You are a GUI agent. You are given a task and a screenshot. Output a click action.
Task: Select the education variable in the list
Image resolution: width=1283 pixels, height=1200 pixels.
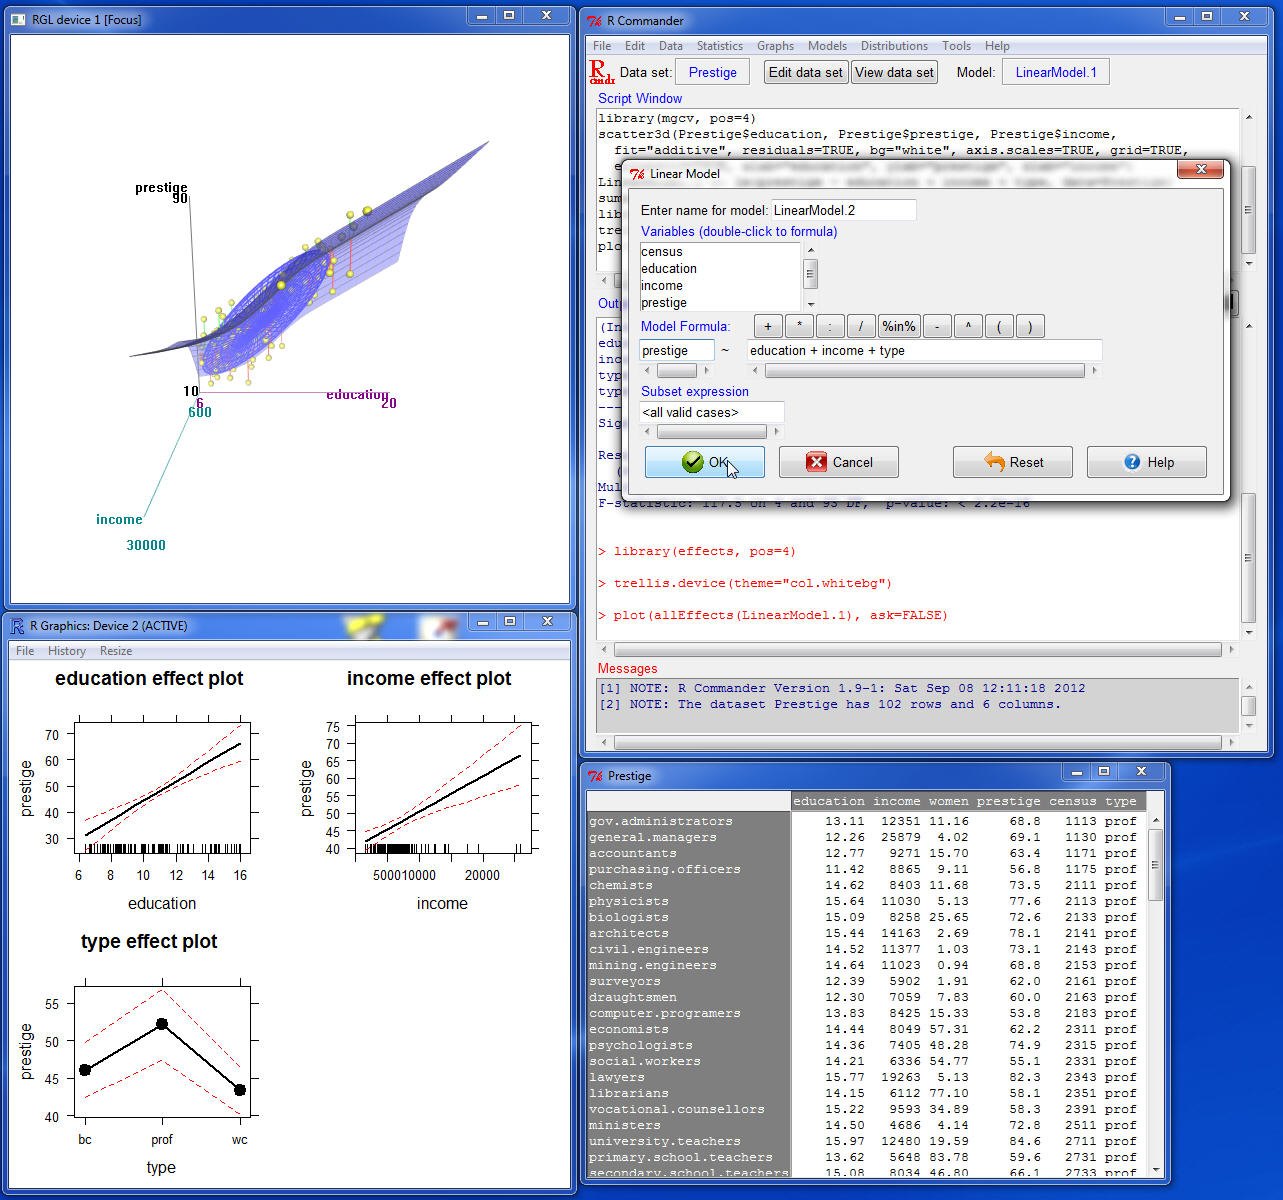(720, 269)
